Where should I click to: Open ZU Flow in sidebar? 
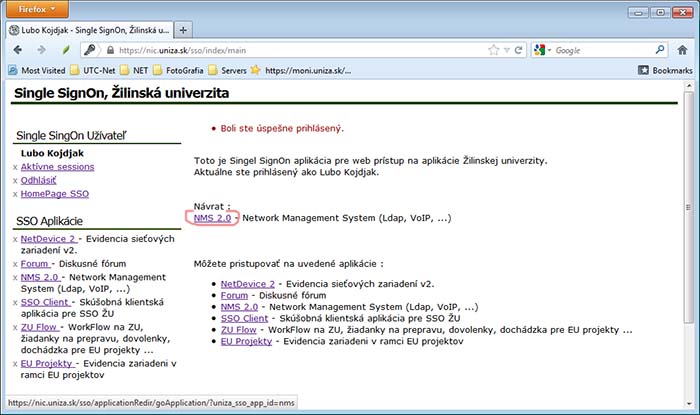[x=39, y=327]
